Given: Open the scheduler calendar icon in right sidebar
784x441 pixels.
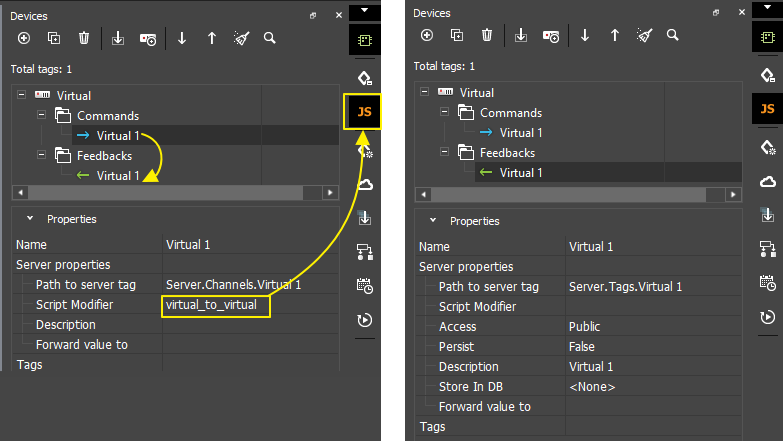Looking at the screenshot, I should point(768,283).
